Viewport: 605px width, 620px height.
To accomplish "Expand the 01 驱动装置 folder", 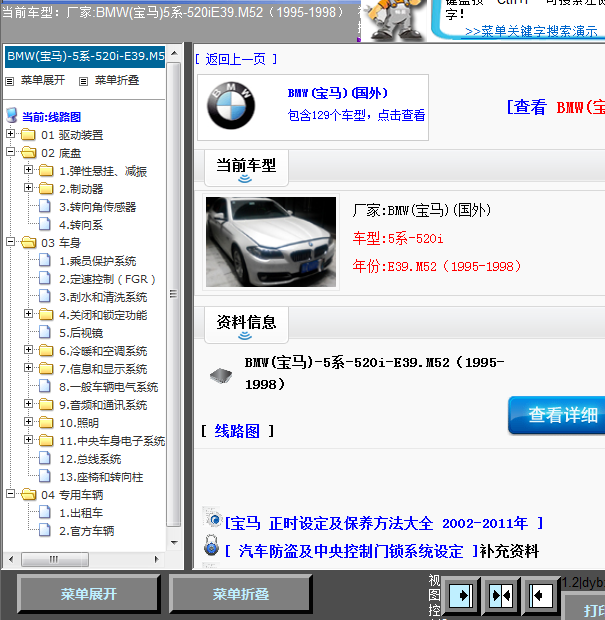I will (11, 134).
